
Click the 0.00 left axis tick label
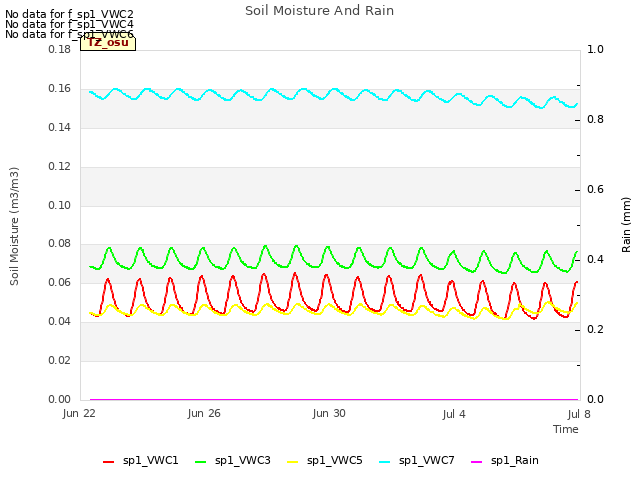[60, 399]
